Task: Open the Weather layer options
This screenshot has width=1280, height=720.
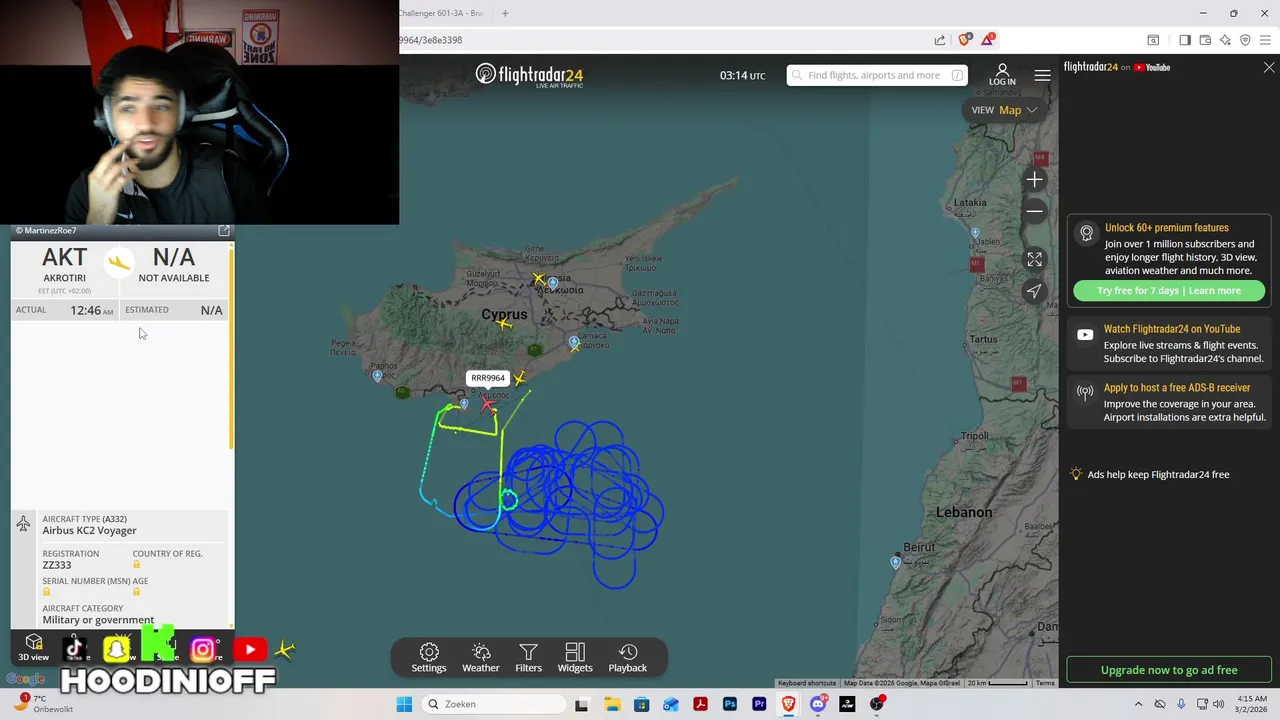Action: tap(480, 658)
